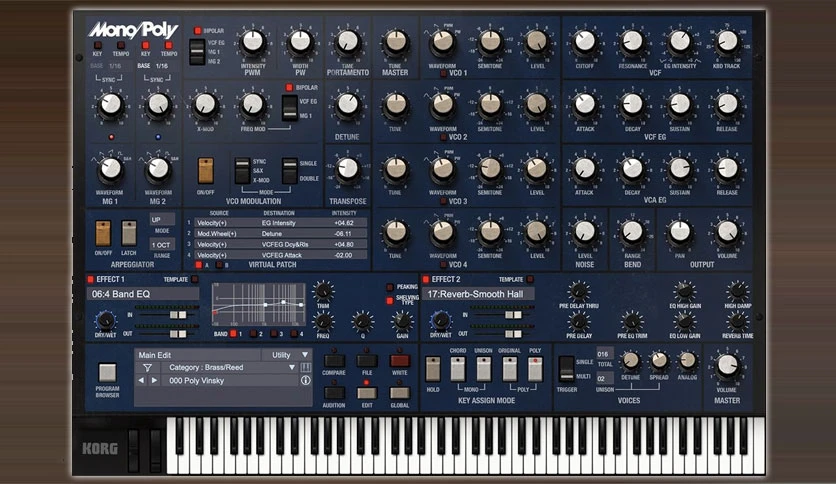
Task: Adjust the VCF Resonance knob
Action: pyautogui.click(x=632, y=42)
